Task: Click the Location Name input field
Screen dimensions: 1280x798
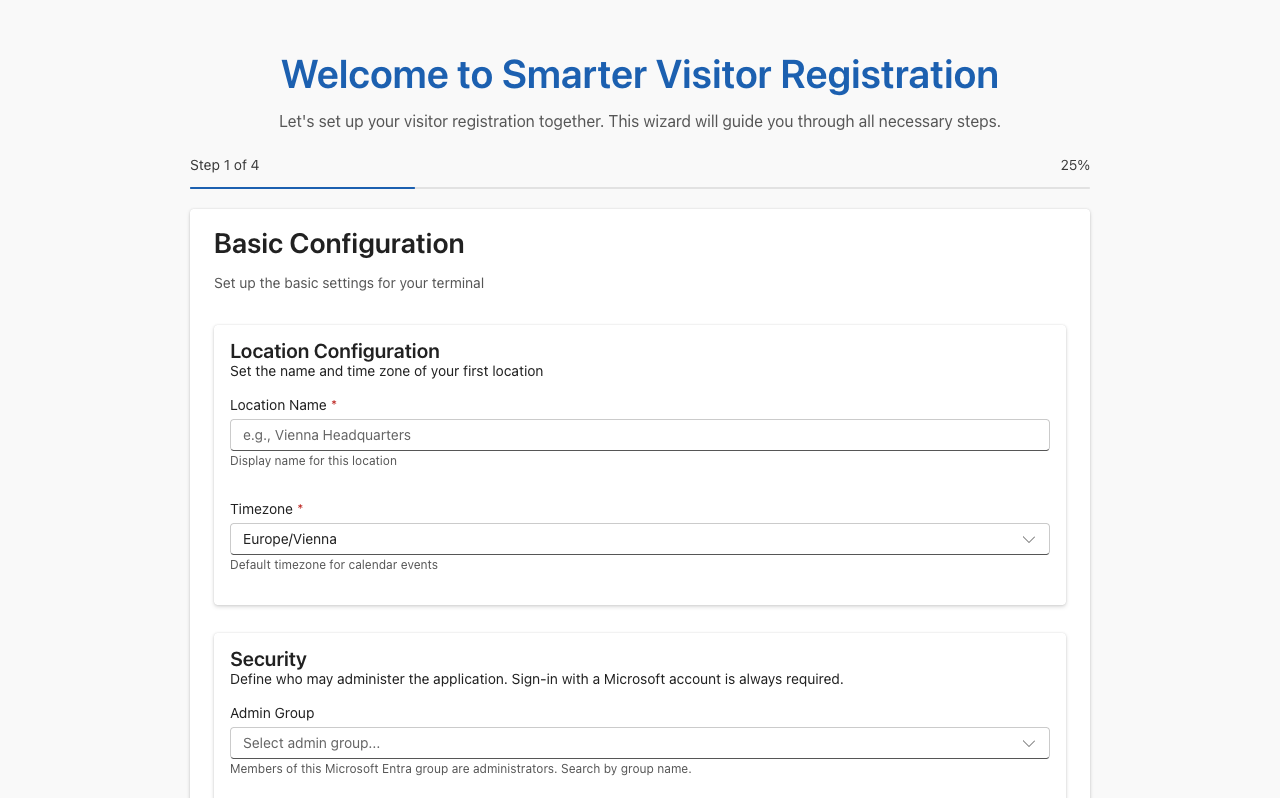Action: pyautogui.click(x=640, y=435)
